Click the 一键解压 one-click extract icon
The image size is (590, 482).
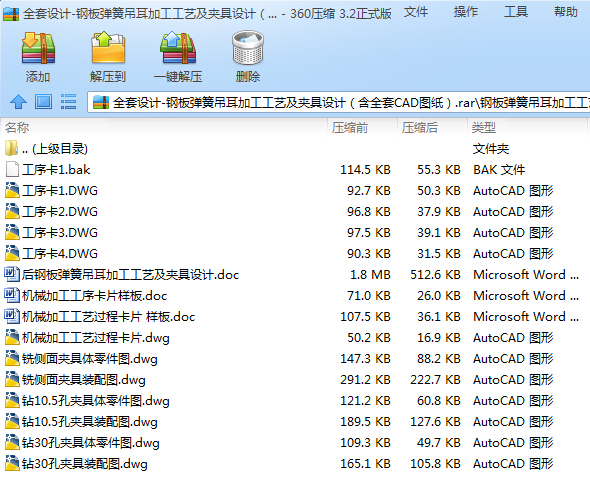tap(178, 48)
